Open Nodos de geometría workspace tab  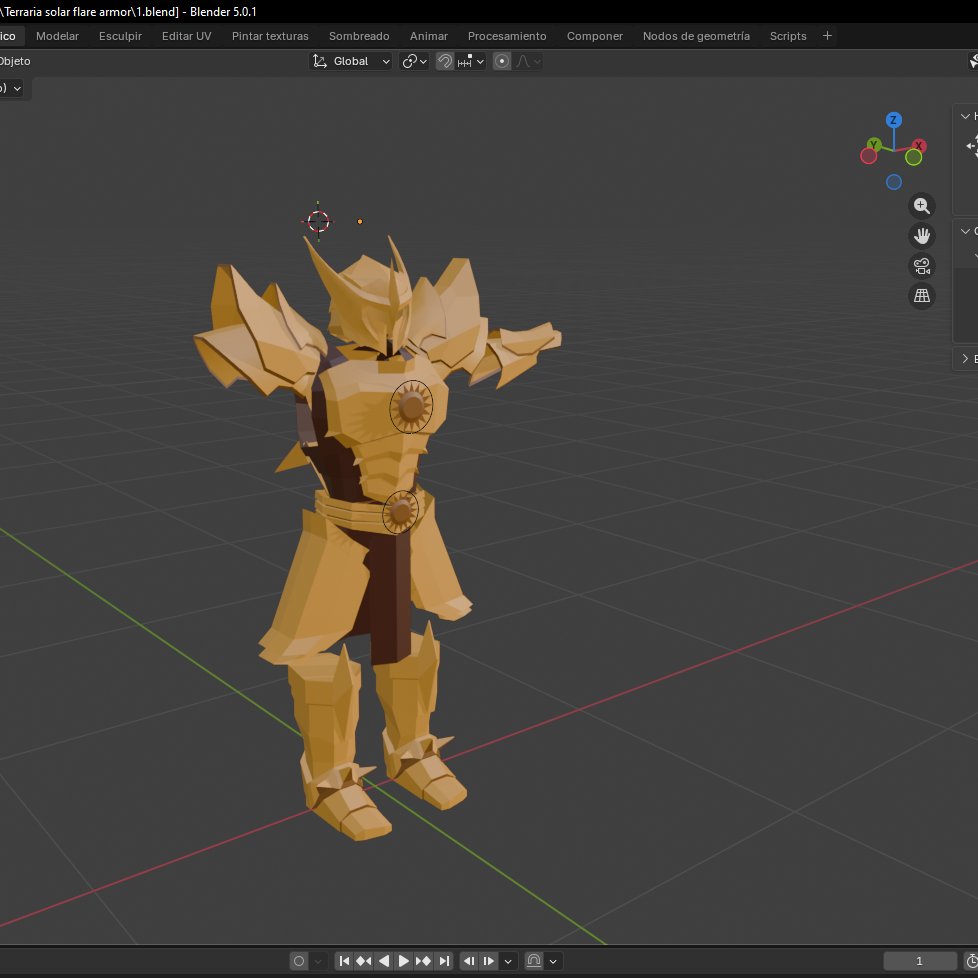pos(696,36)
